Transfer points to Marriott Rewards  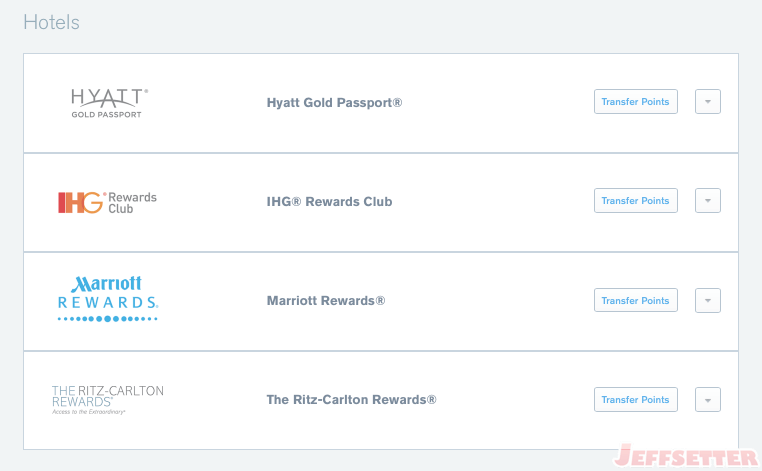click(x=636, y=300)
